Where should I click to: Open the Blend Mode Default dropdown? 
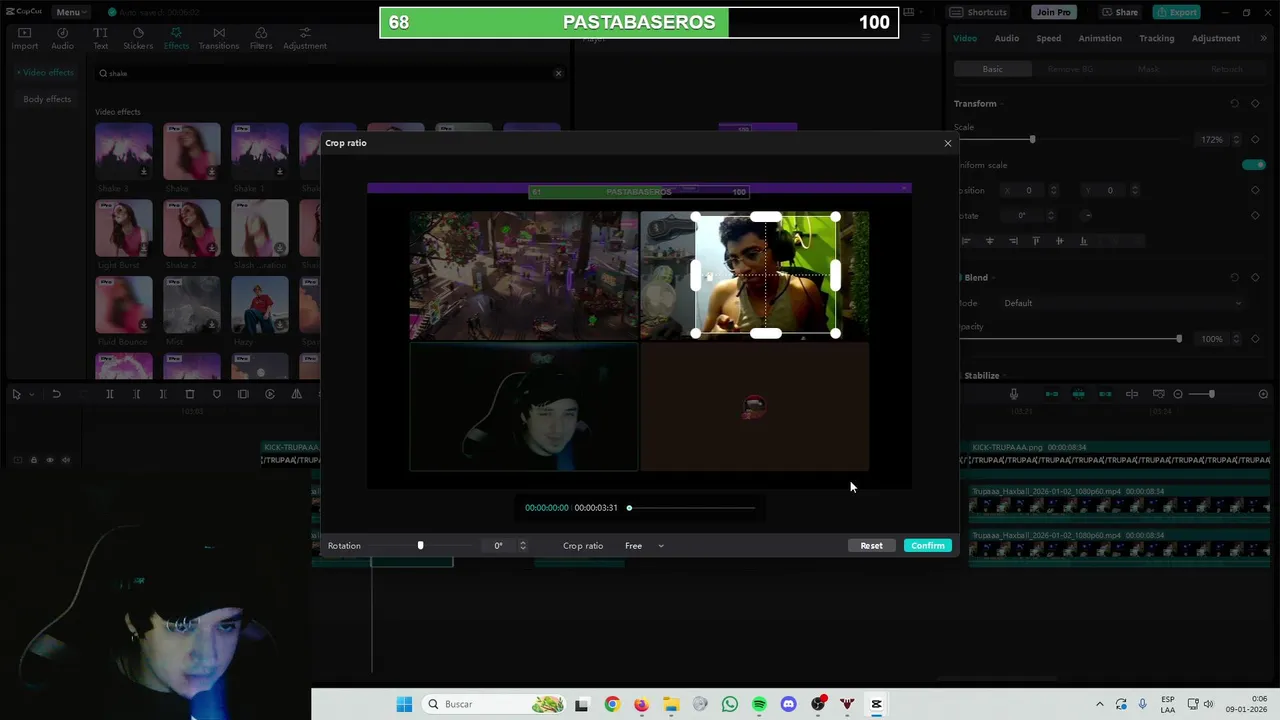coord(1122,303)
